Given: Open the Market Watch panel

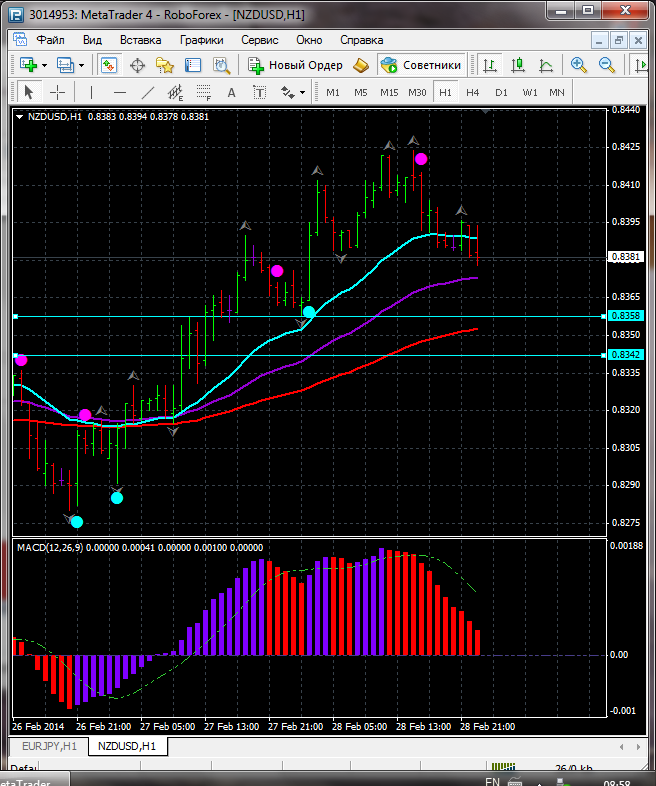Looking at the screenshot, I should (x=108, y=65).
